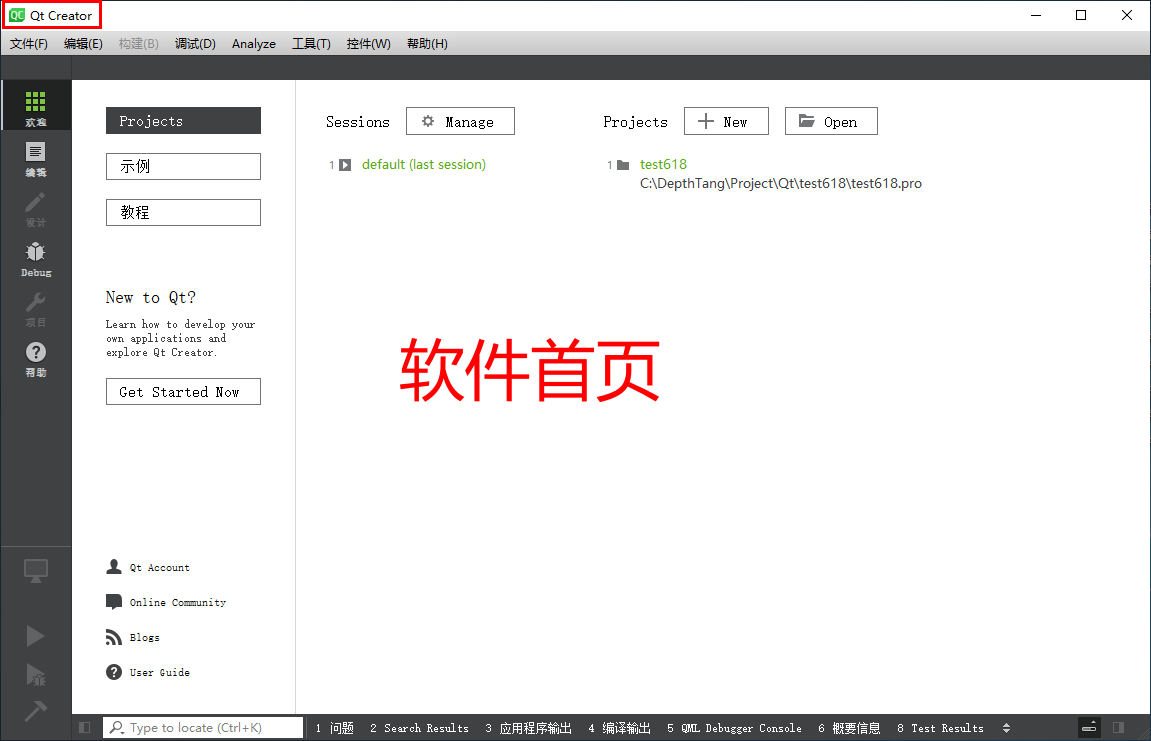The width and height of the screenshot is (1151, 741).
Task: Click the Run play button
Action: click(x=35, y=636)
